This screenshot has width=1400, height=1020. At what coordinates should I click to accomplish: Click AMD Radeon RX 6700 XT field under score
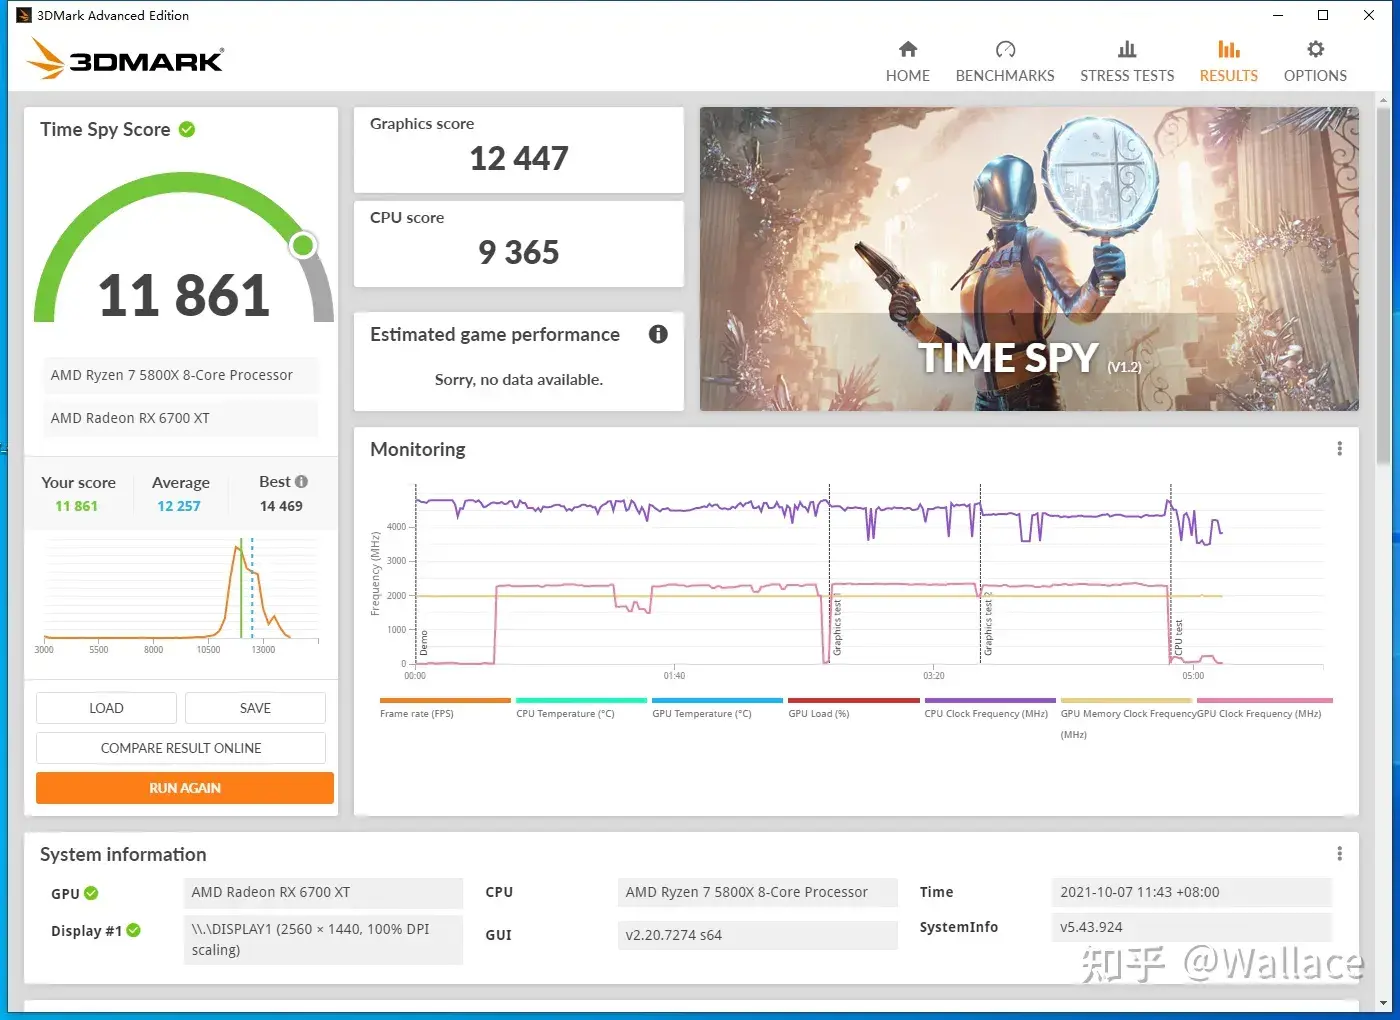point(180,418)
